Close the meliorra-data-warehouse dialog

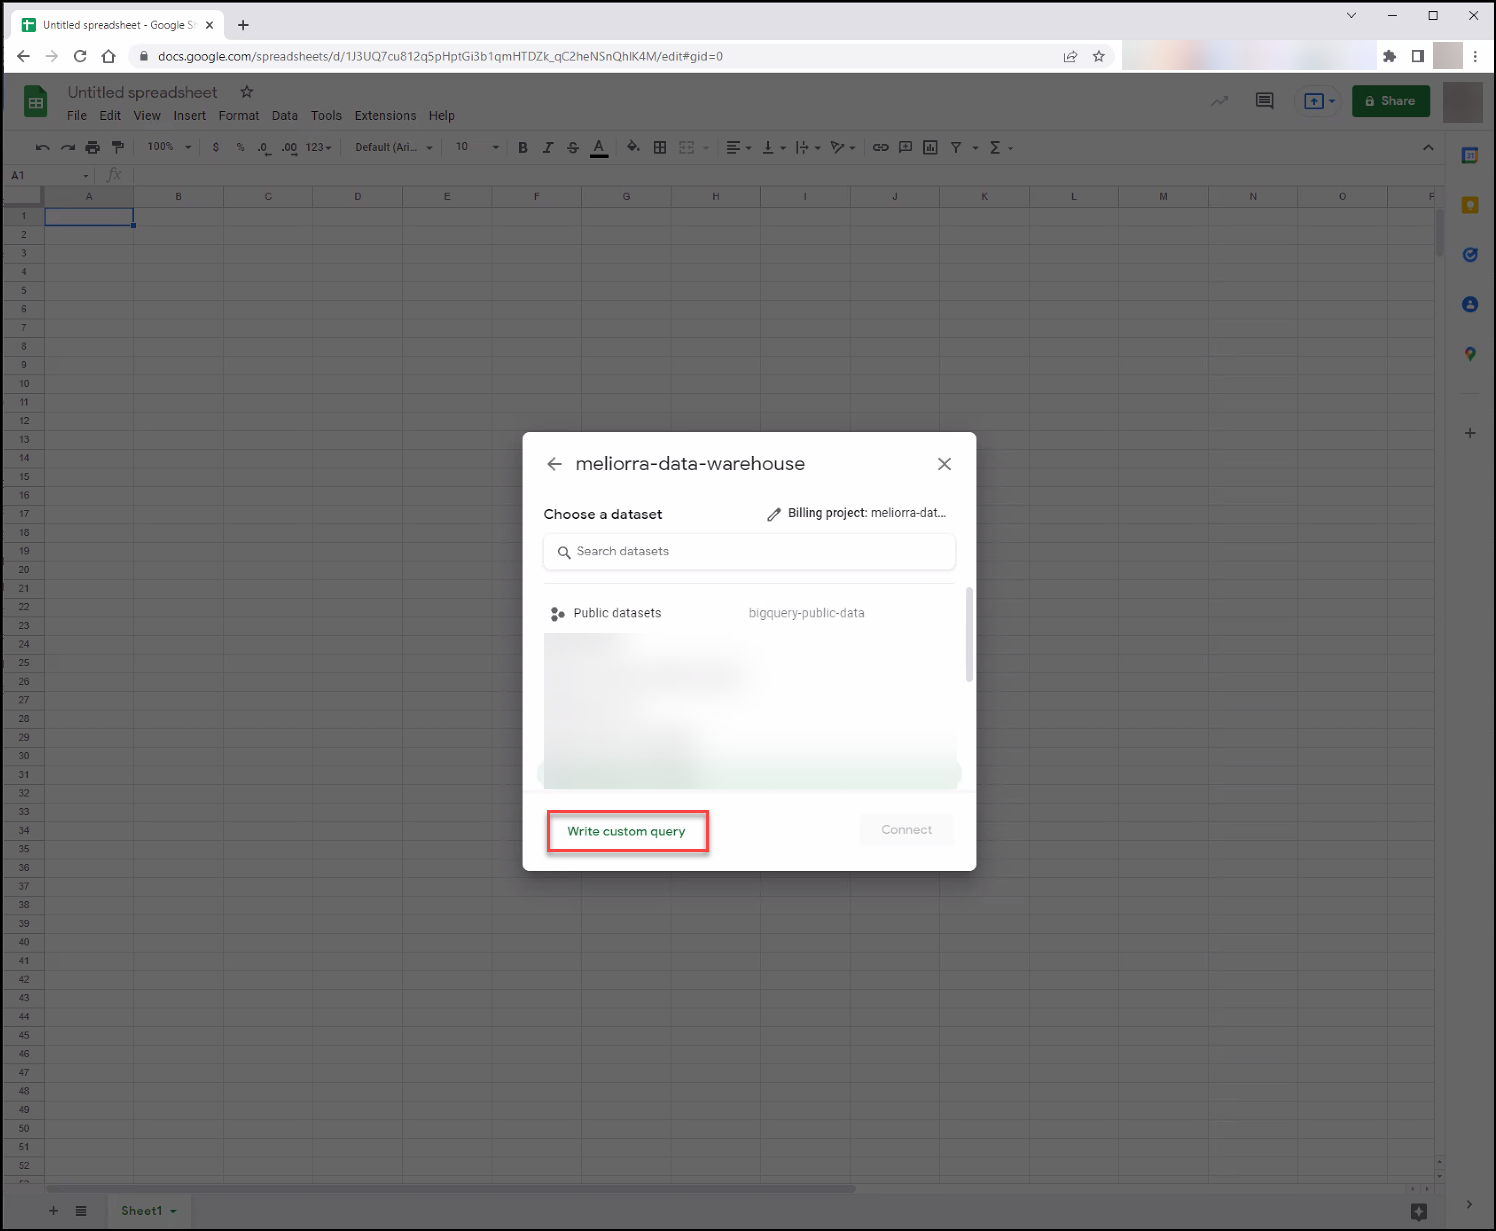[x=944, y=464]
